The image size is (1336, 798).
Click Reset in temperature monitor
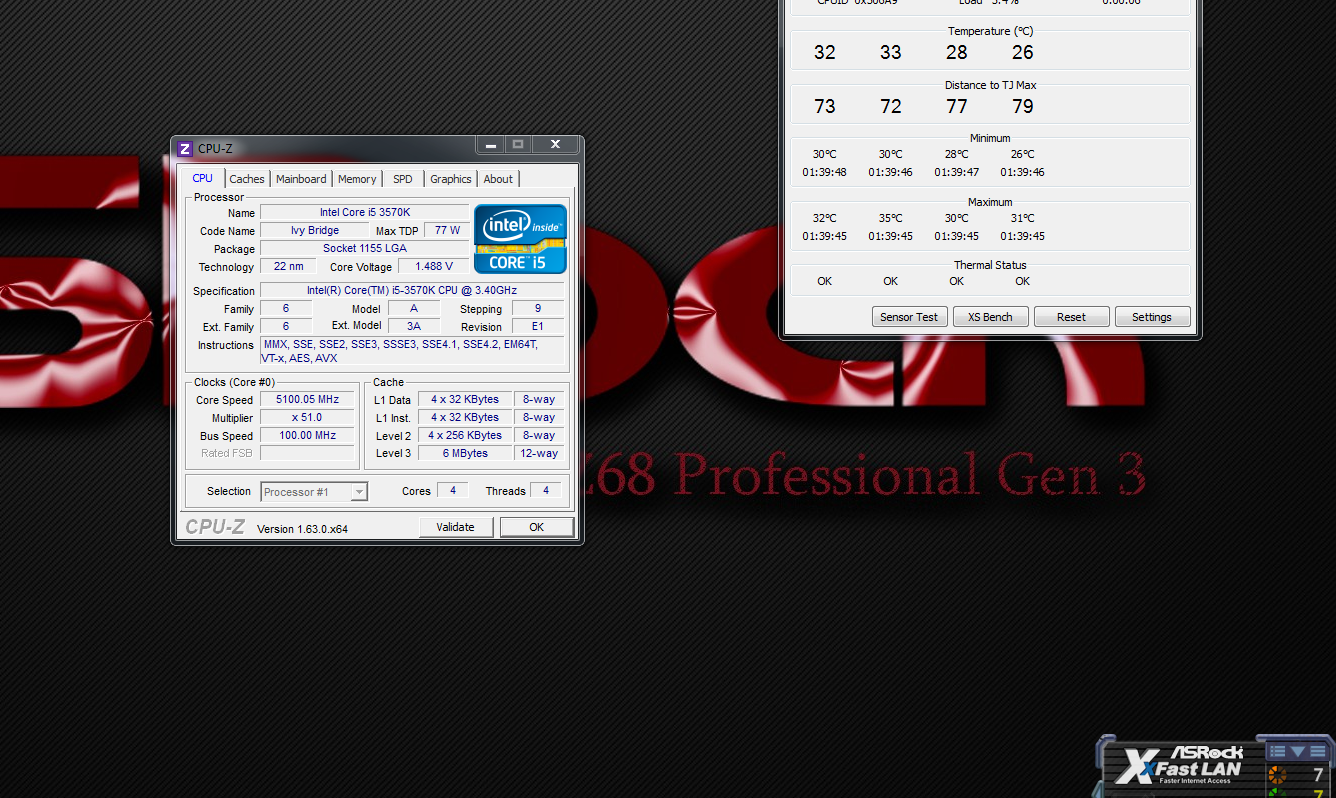click(1071, 317)
